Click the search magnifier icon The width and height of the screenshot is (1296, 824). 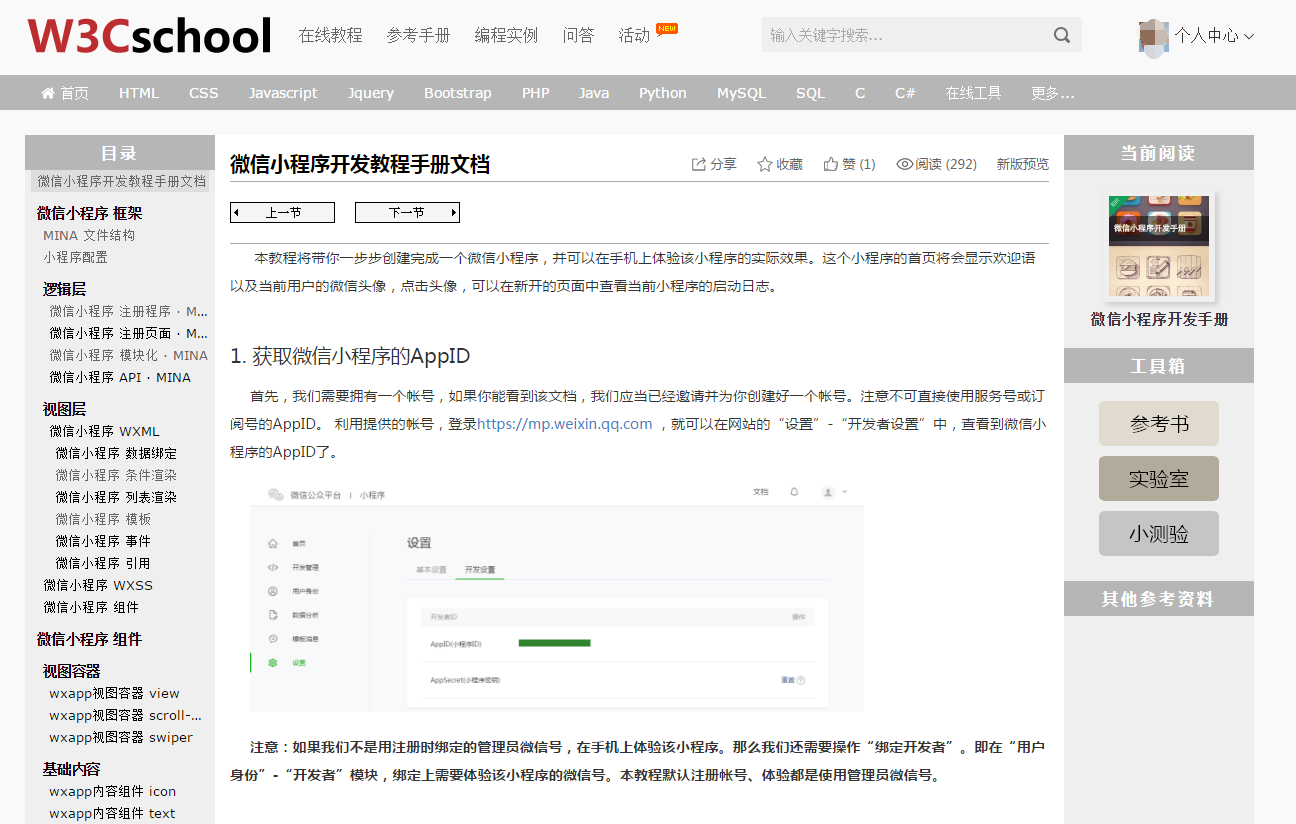(x=1062, y=35)
